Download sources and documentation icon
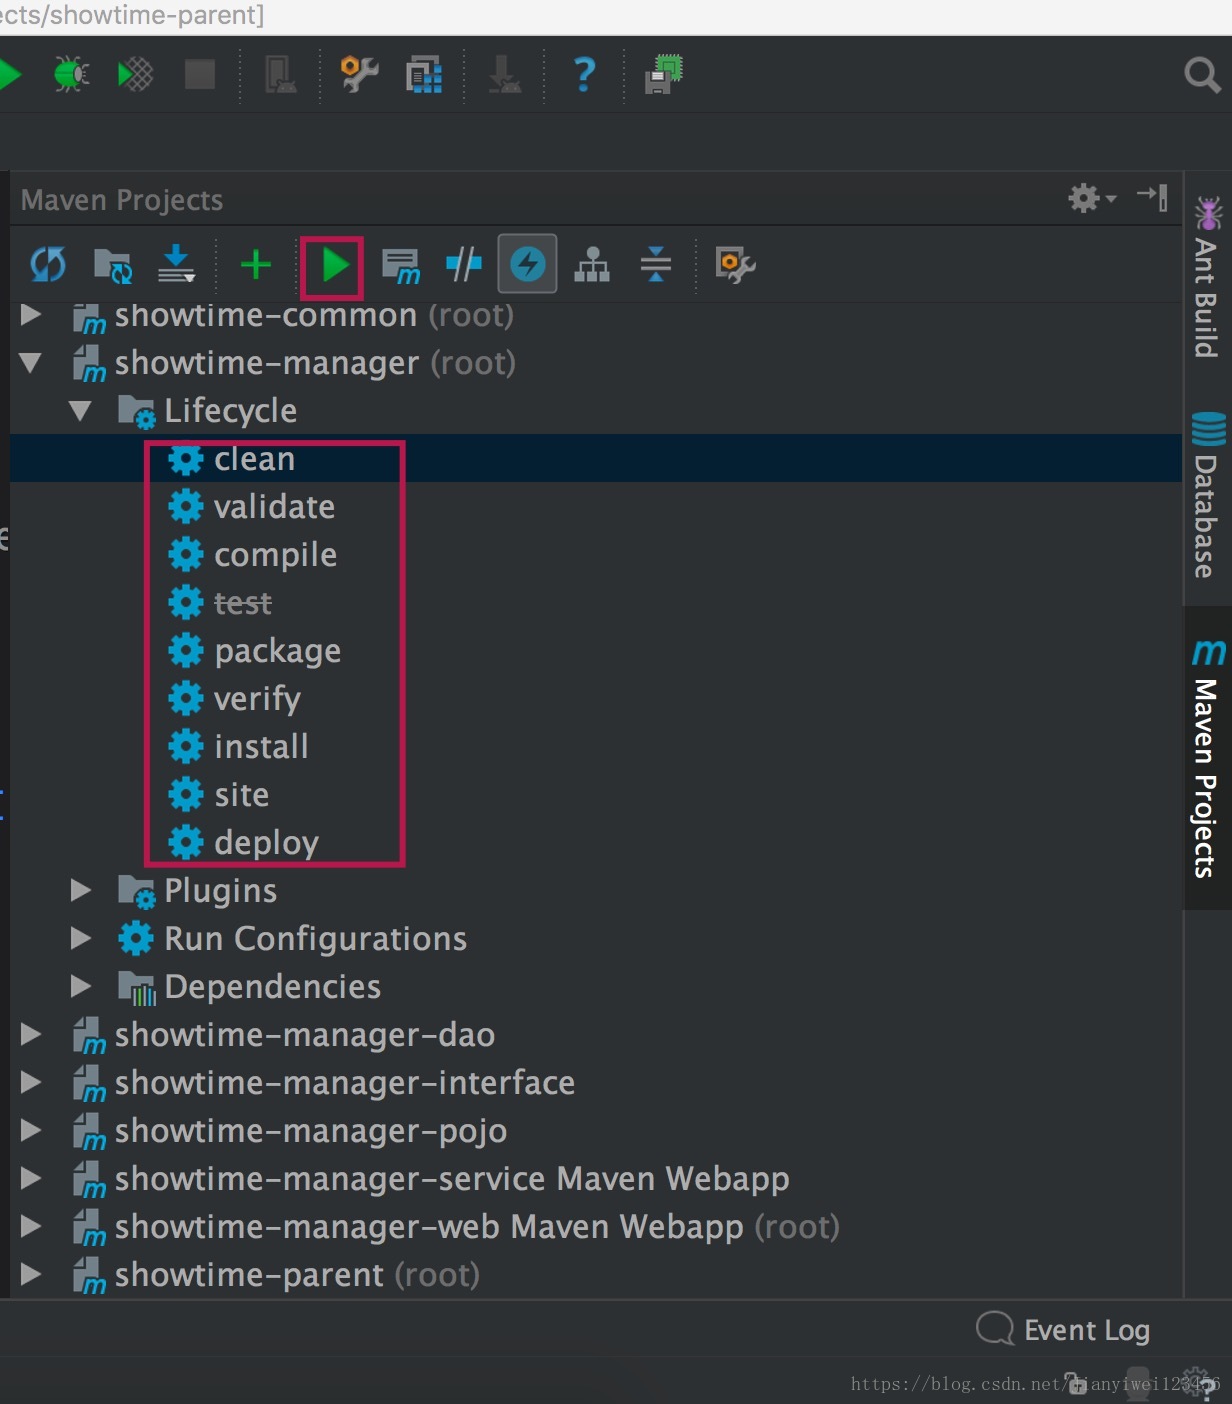Image resolution: width=1232 pixels, height=1404 pixels. coord(176,265)
